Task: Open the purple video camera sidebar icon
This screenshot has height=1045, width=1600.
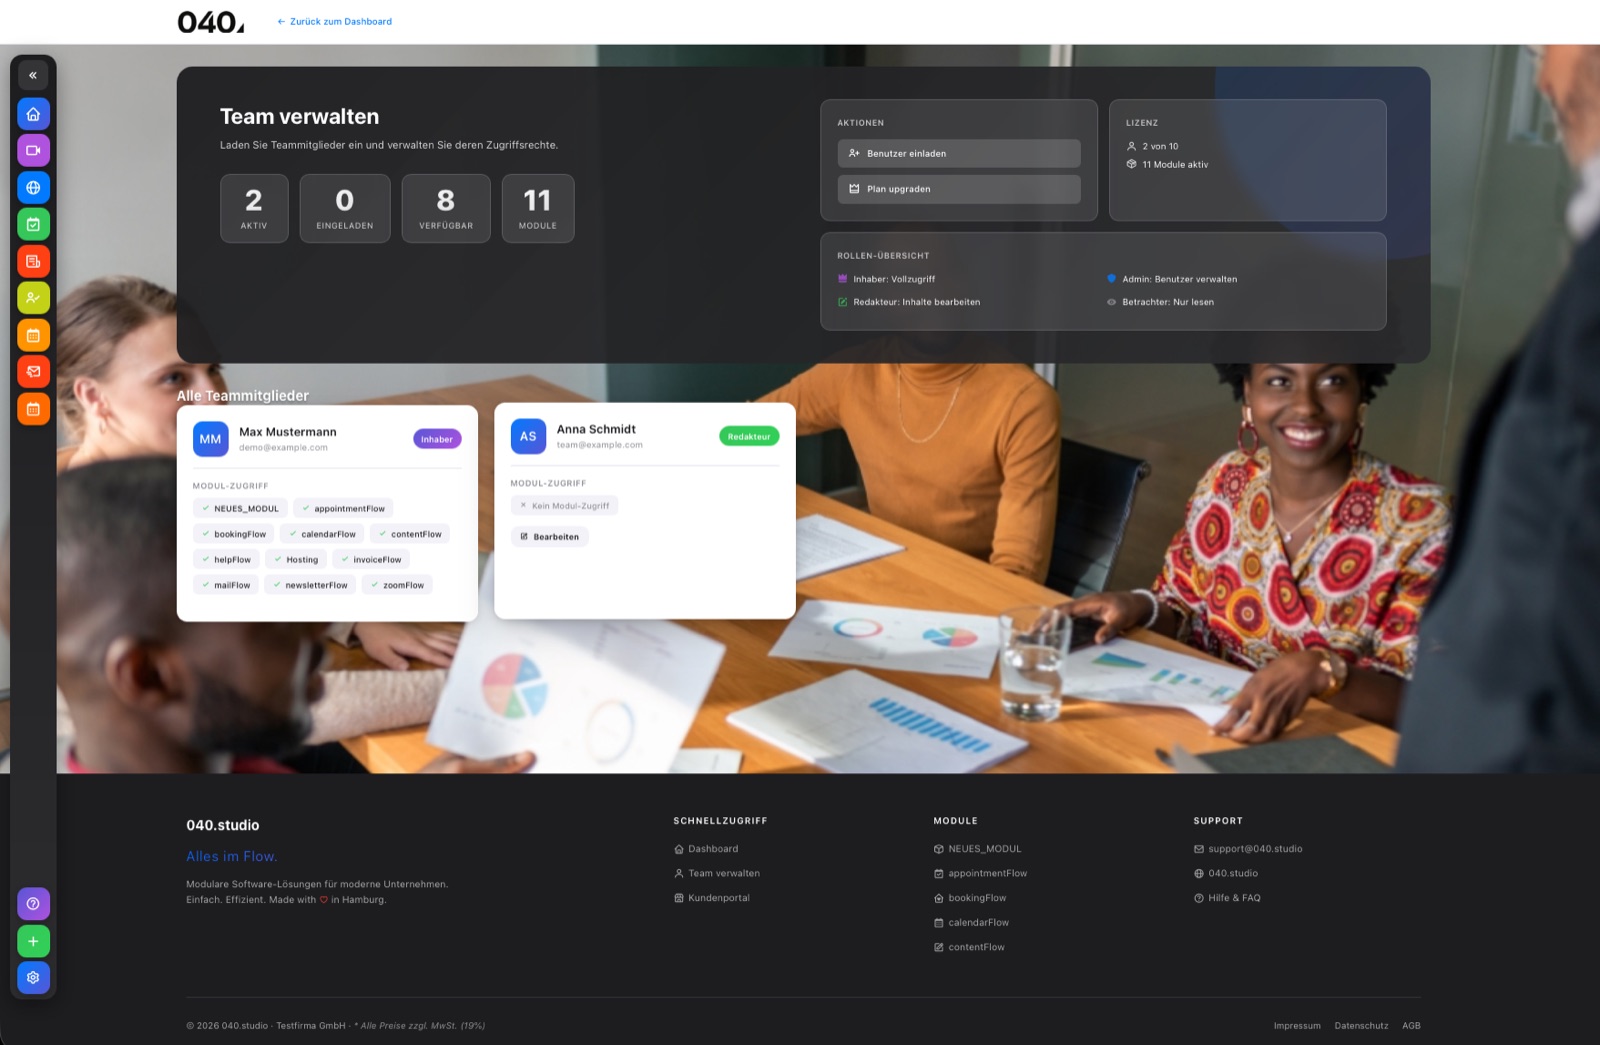Action: 33,151
